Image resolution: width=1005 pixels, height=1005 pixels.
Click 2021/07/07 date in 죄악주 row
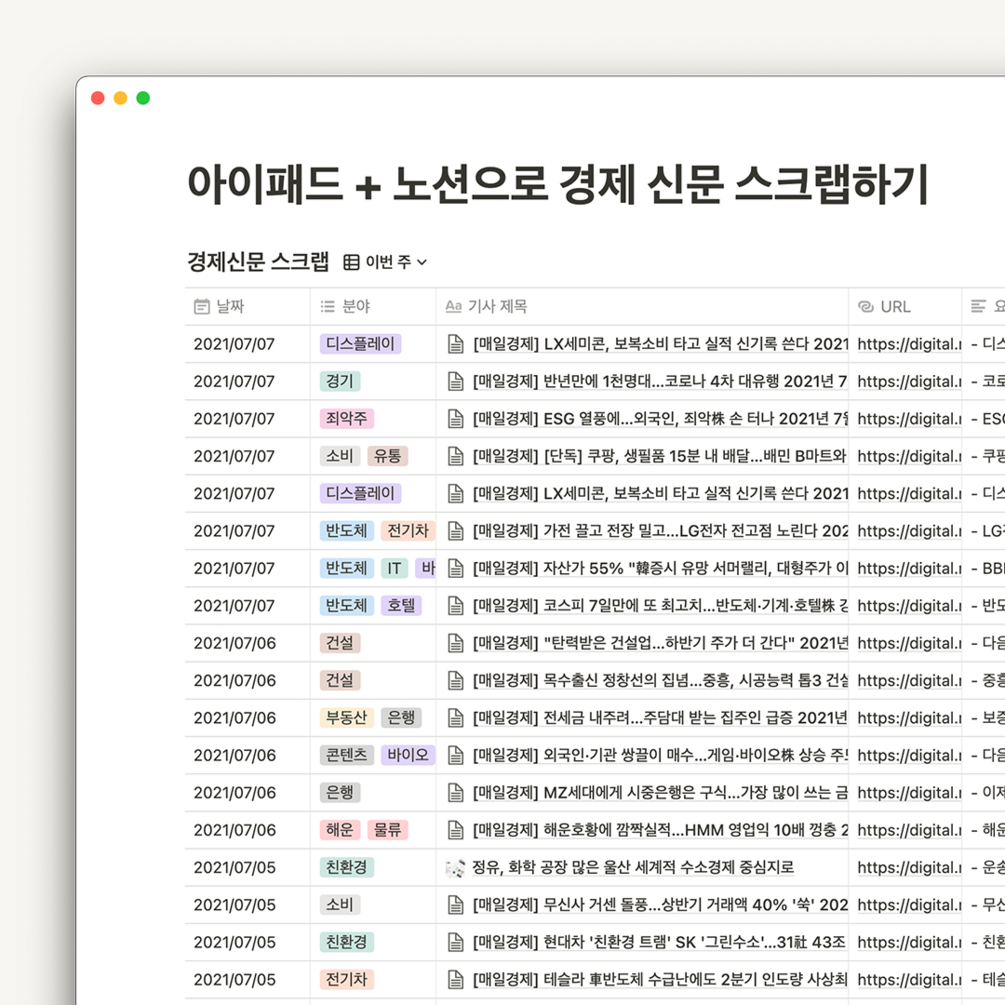pos(234,419)
